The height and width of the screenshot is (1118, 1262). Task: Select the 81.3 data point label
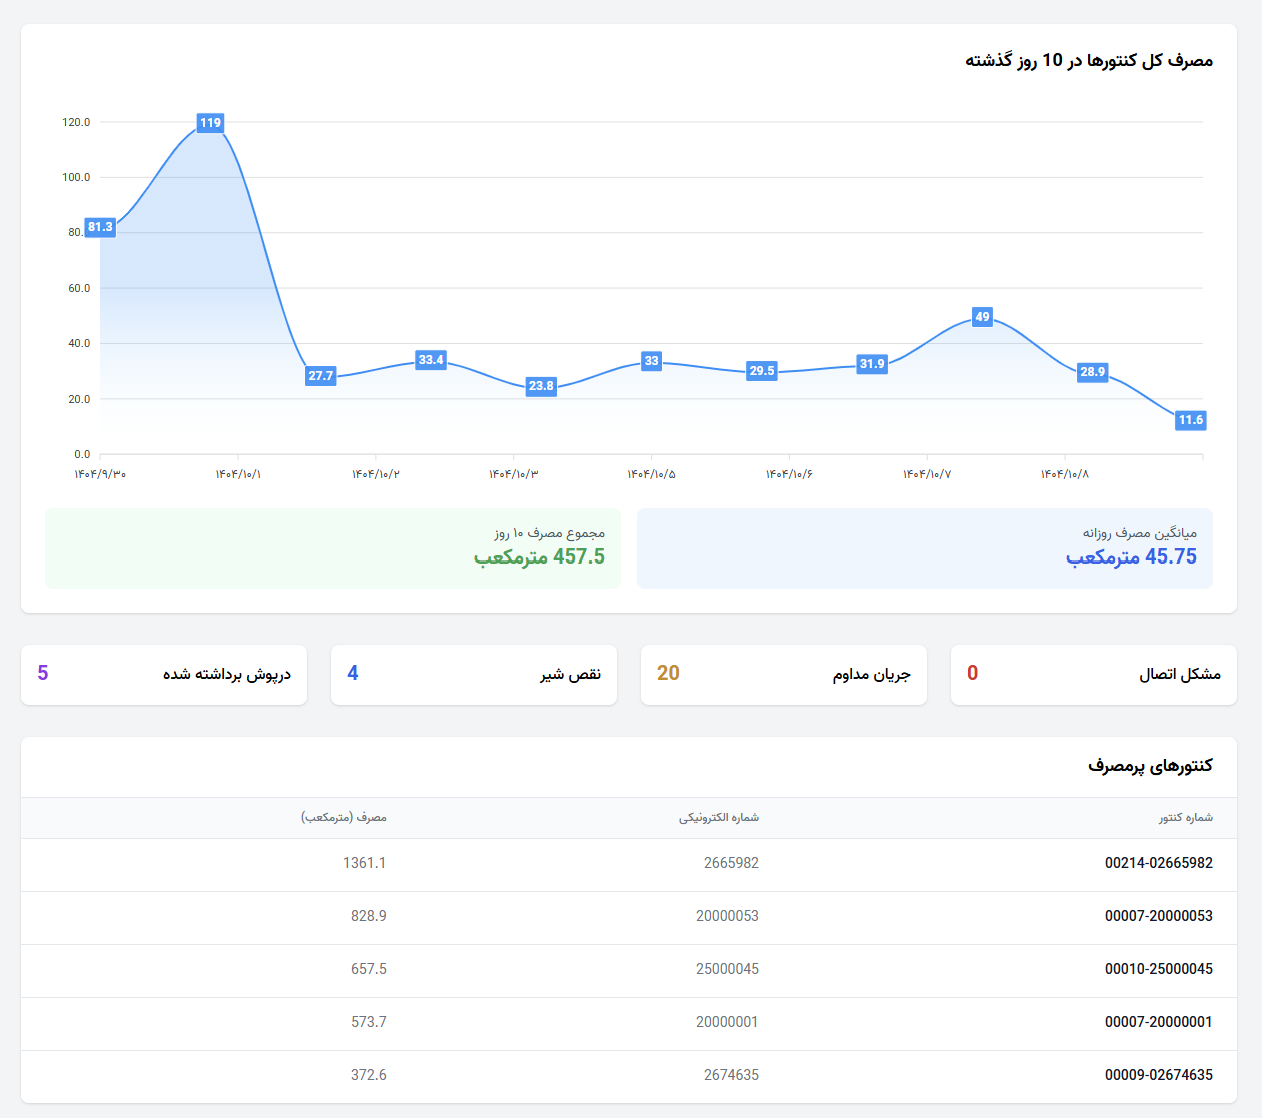[100, 227]
